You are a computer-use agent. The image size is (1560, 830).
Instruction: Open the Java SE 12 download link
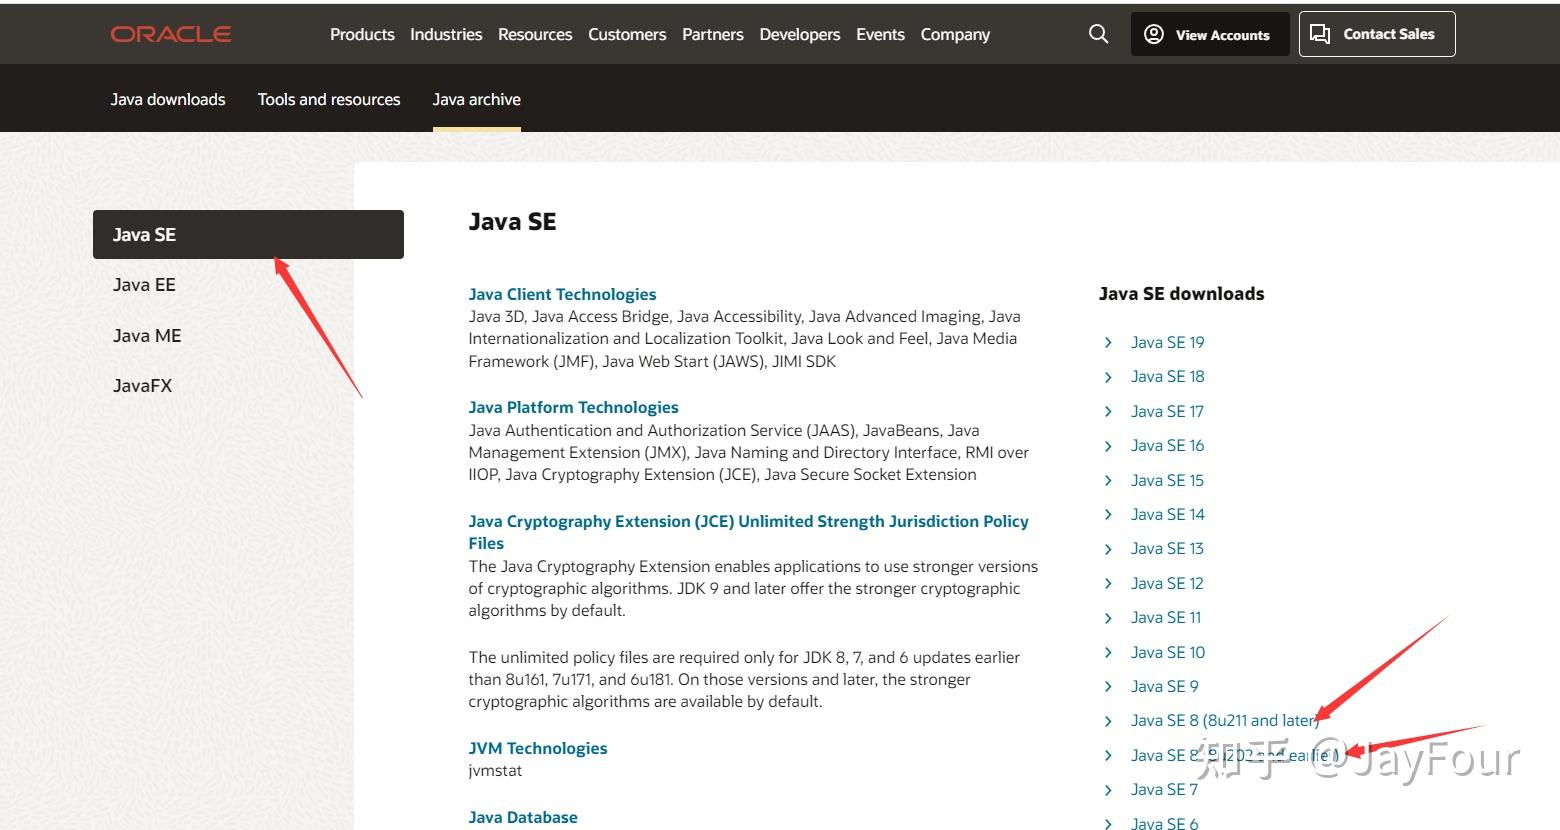tap(1167, 583)
